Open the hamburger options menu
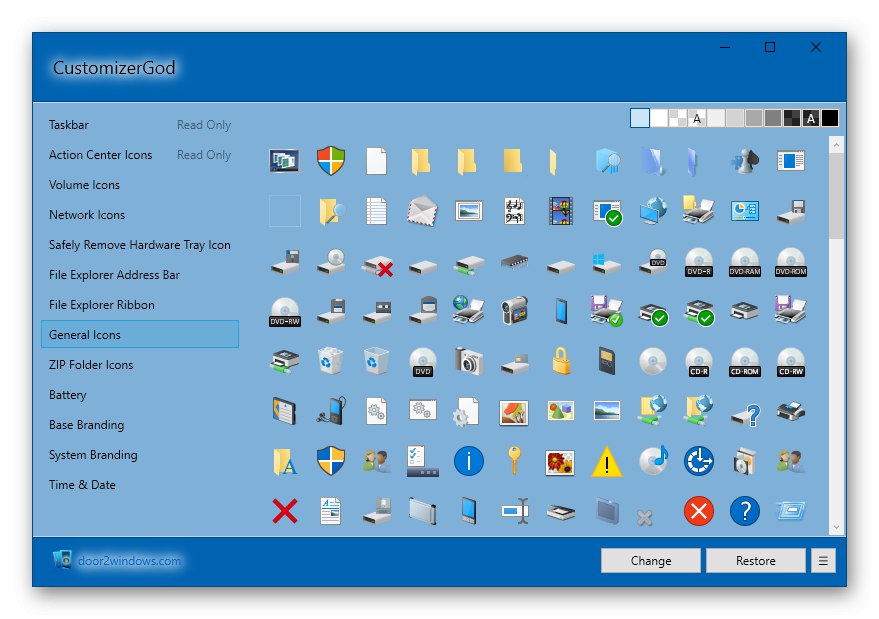 tap(822, 560)
